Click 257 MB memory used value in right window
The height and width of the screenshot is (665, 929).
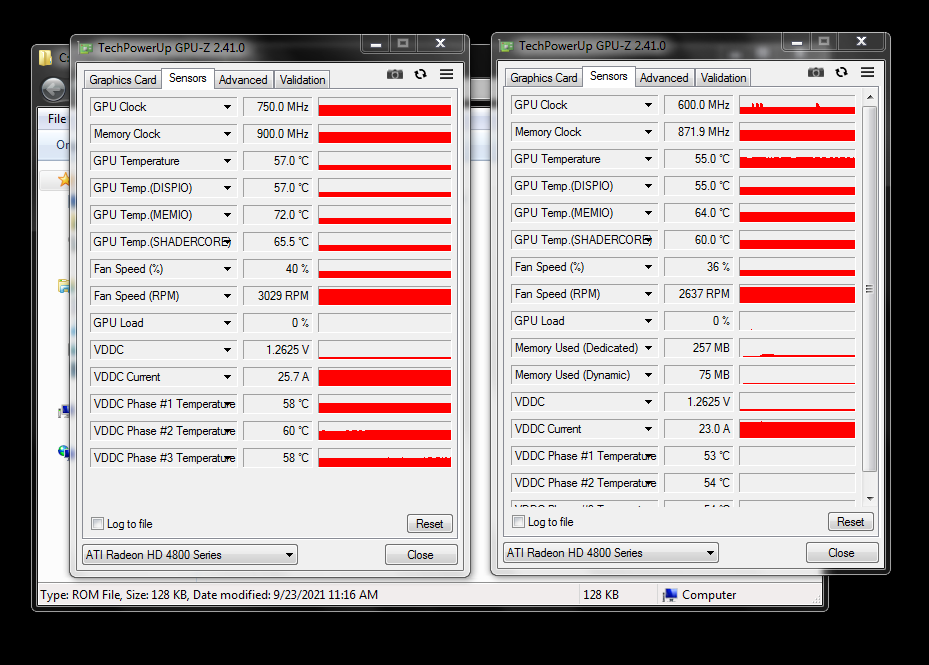pos(699,348)
